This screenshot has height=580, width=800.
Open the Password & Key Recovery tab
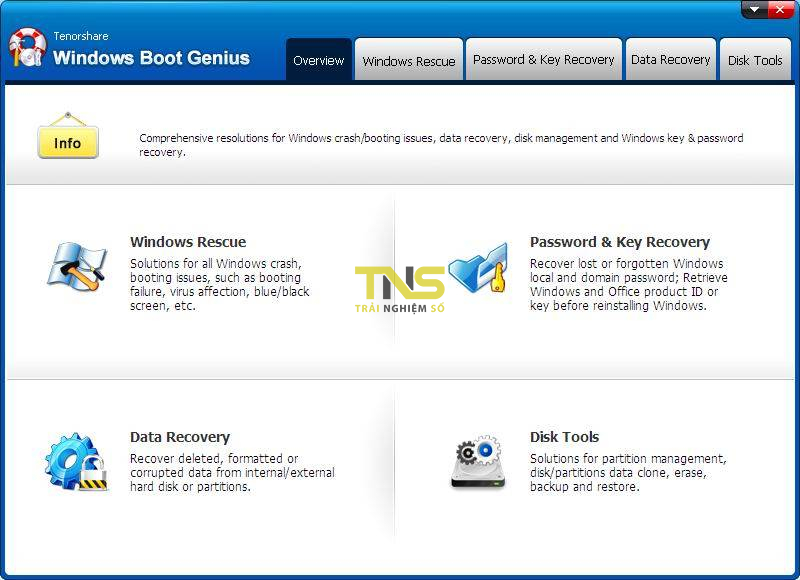543,60
